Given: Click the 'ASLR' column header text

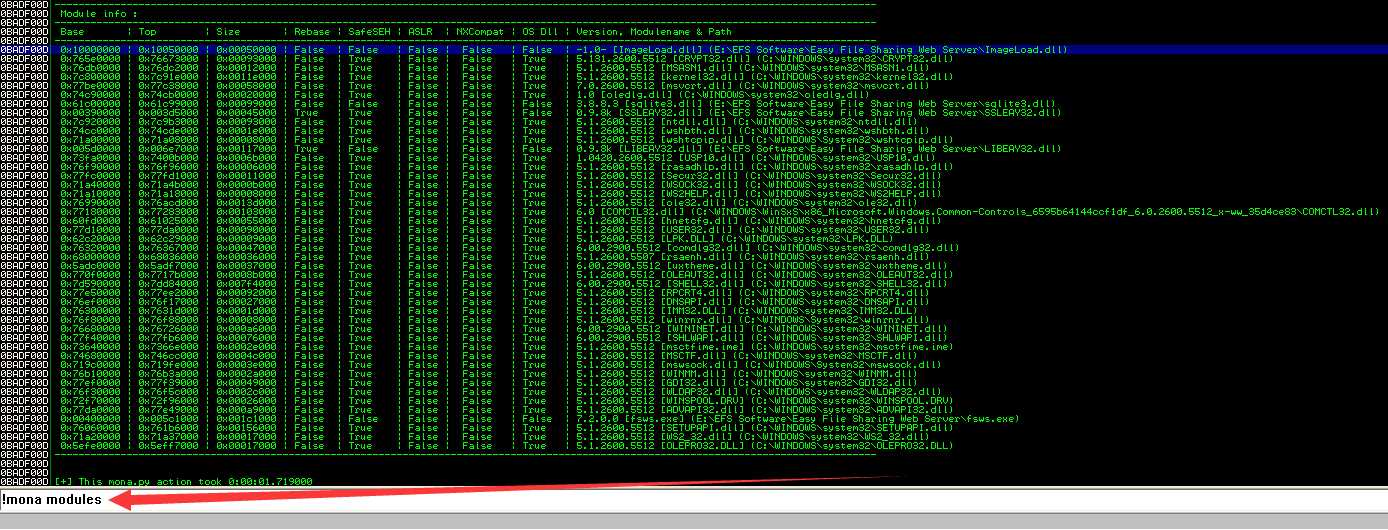Looking at the screenshot, I should (x=418, y=32).
